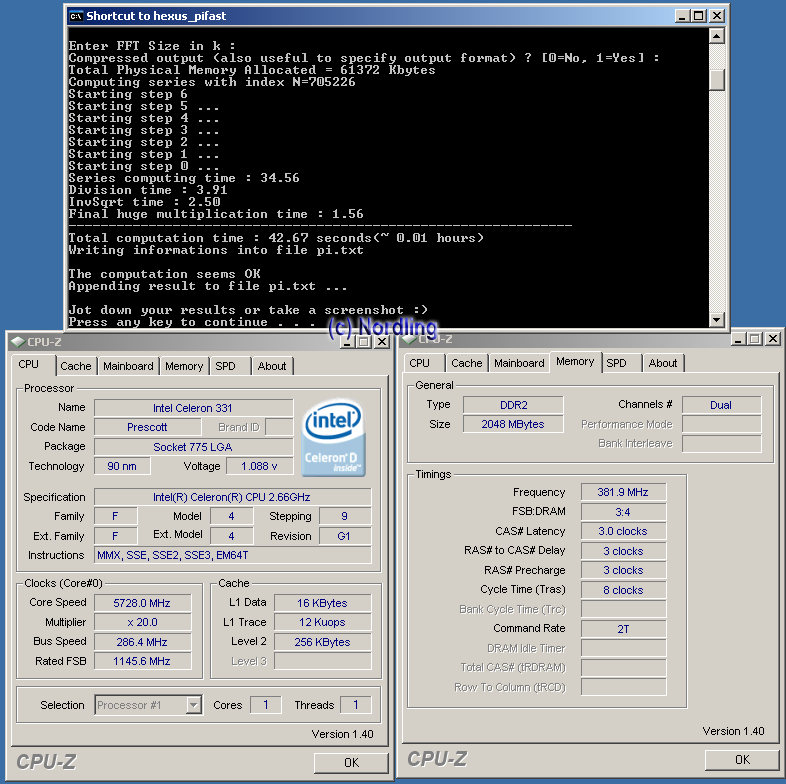Click OK in the left CPU-Z window
This screenshot has height=784, width=786.
tap(351, 762)
